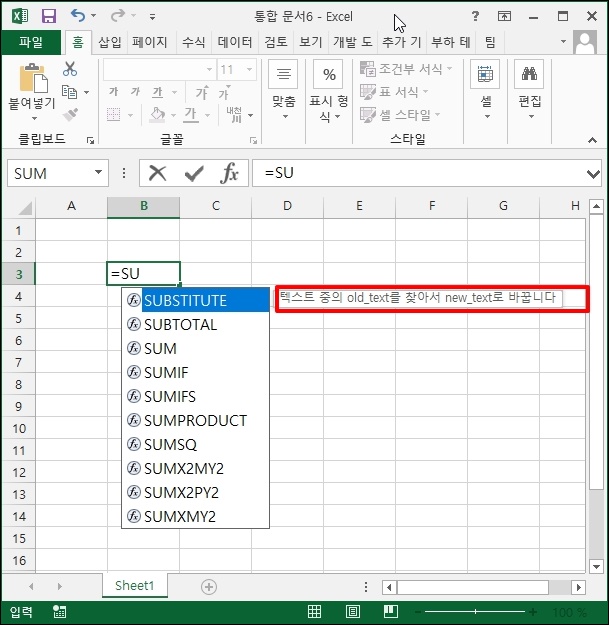Switch to the Formulas tab (수식)
This screenshot has height=625, width=609.
pyautogui.click(x=194, y=42)
